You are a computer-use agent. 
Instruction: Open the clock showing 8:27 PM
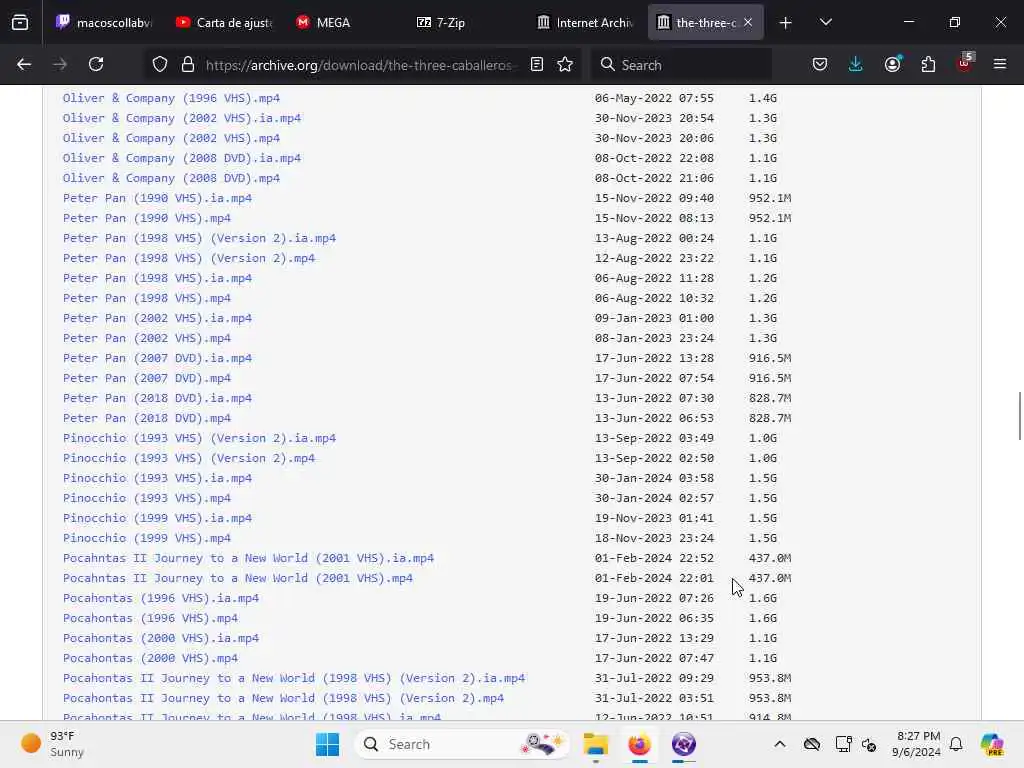click(x=918, y=744)
